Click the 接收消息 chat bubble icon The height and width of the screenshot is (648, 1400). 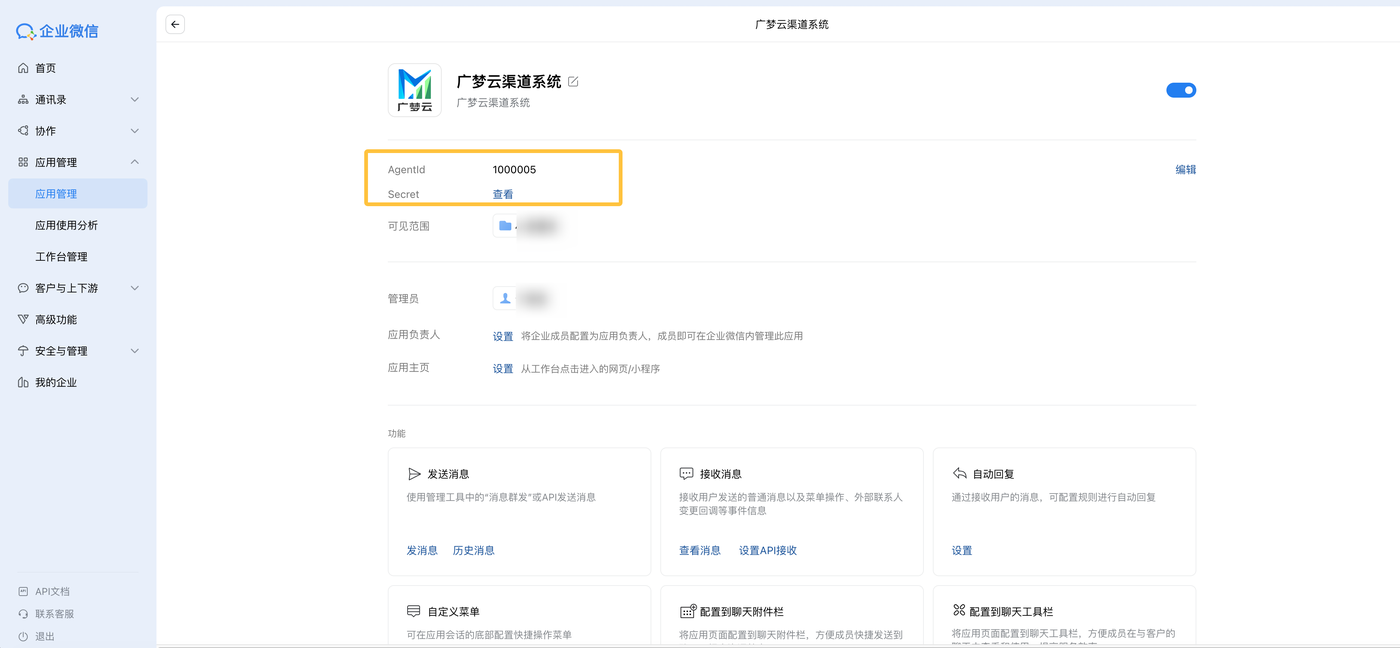[686, 474]
